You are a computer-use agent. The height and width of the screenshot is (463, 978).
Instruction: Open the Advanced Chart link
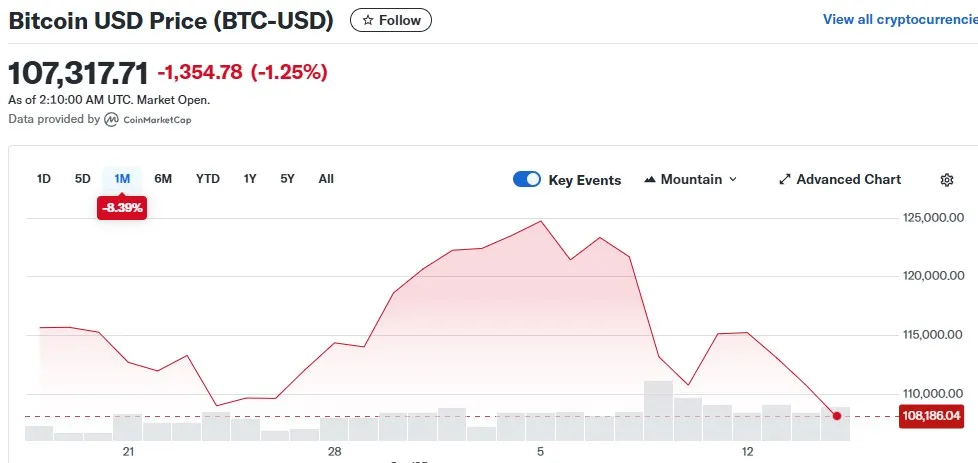point(848,180)
